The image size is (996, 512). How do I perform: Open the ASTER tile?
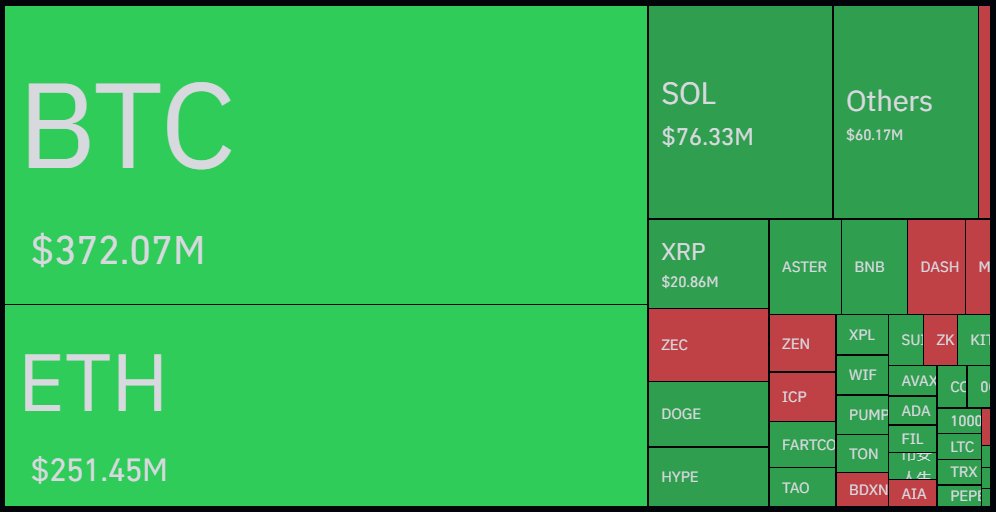coord(805,267)
